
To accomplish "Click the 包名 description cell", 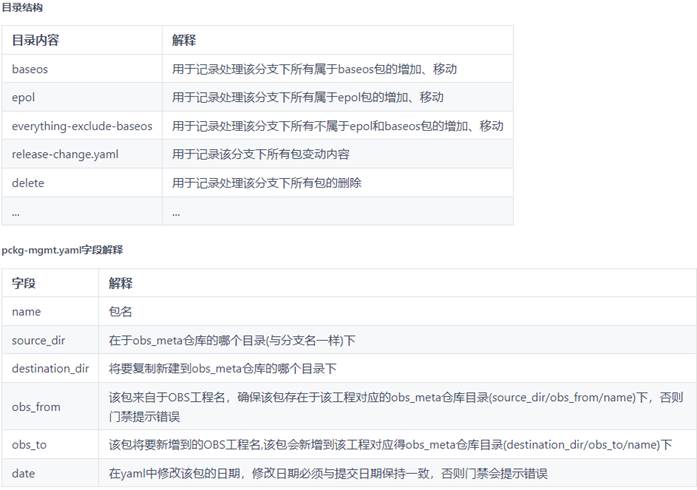I will pos(121,312).
